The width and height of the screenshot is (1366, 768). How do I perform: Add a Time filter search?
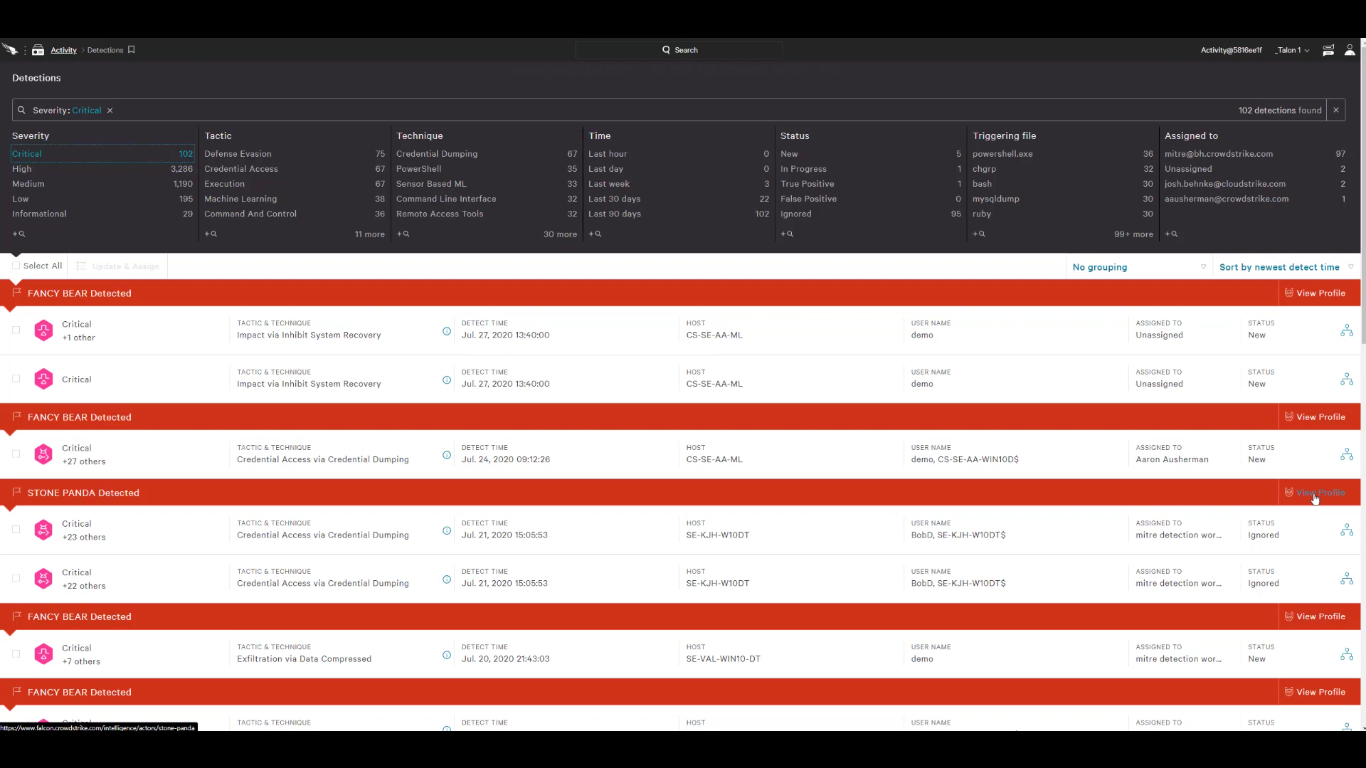594,234
